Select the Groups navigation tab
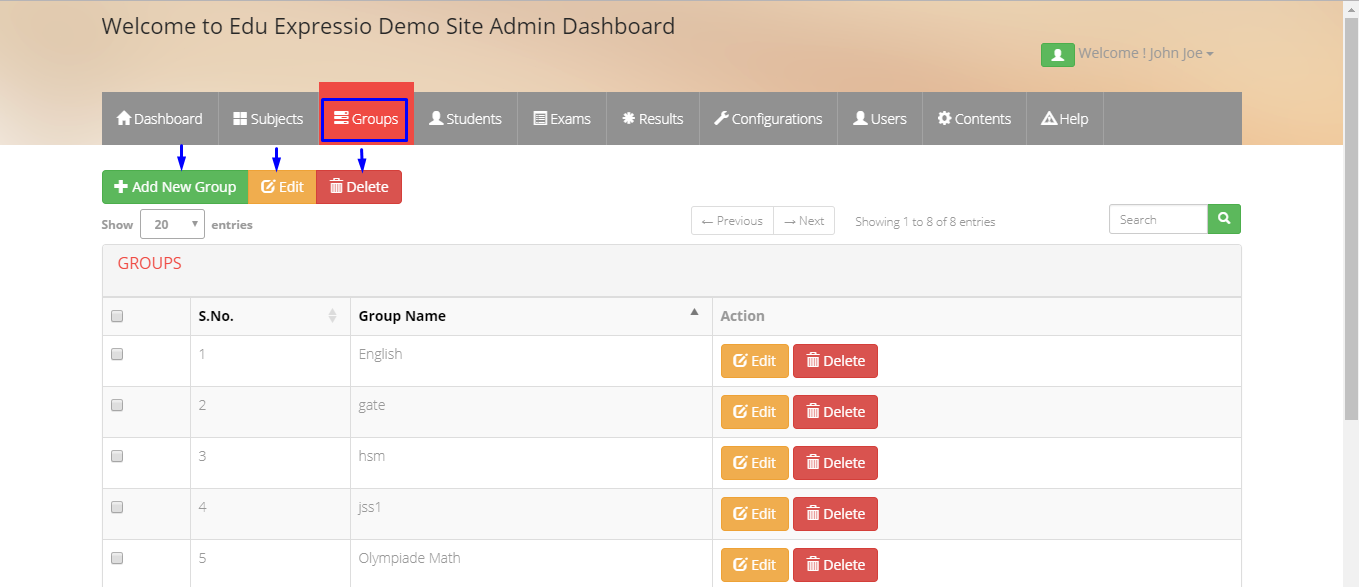The height and width of the screenshot is (587, 1359). [366, 119]
